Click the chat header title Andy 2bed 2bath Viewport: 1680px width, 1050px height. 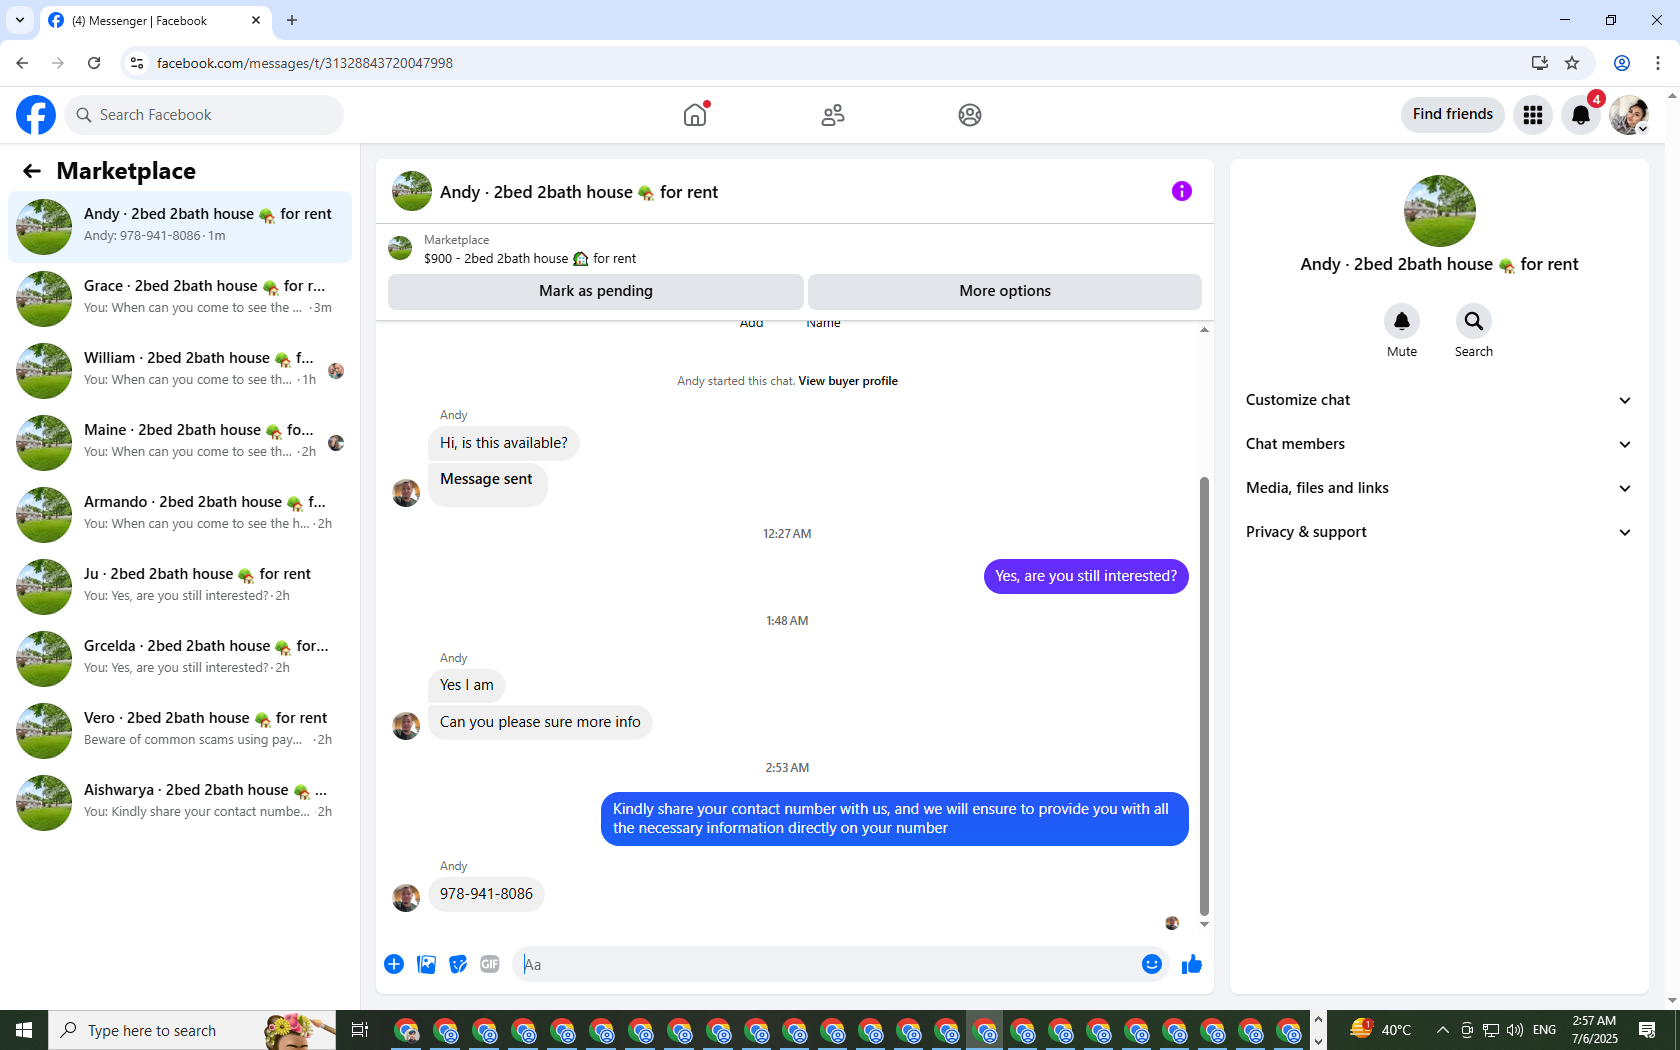pyautogui.click(x=579, y=192)
